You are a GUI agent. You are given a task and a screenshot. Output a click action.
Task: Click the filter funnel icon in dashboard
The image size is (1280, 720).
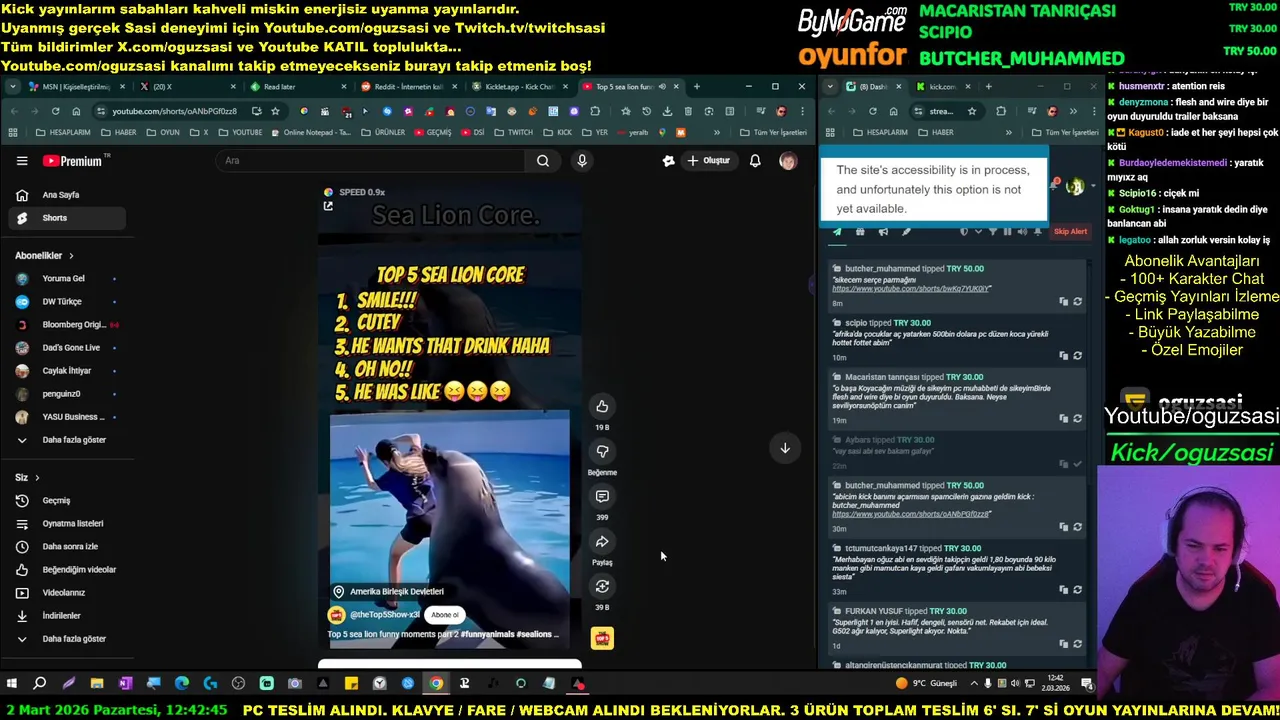point(993,232)
